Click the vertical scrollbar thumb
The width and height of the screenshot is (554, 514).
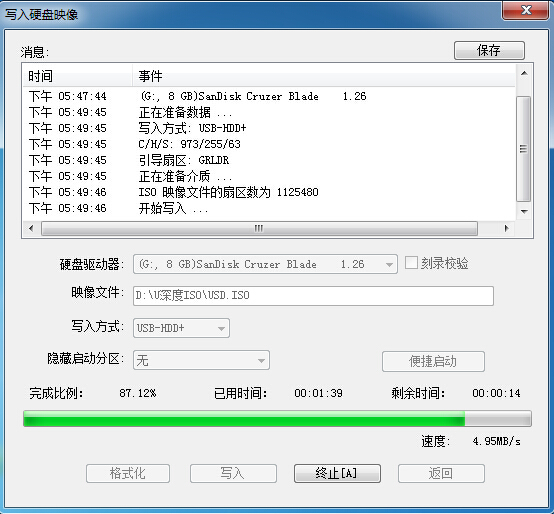click(524, 149)
